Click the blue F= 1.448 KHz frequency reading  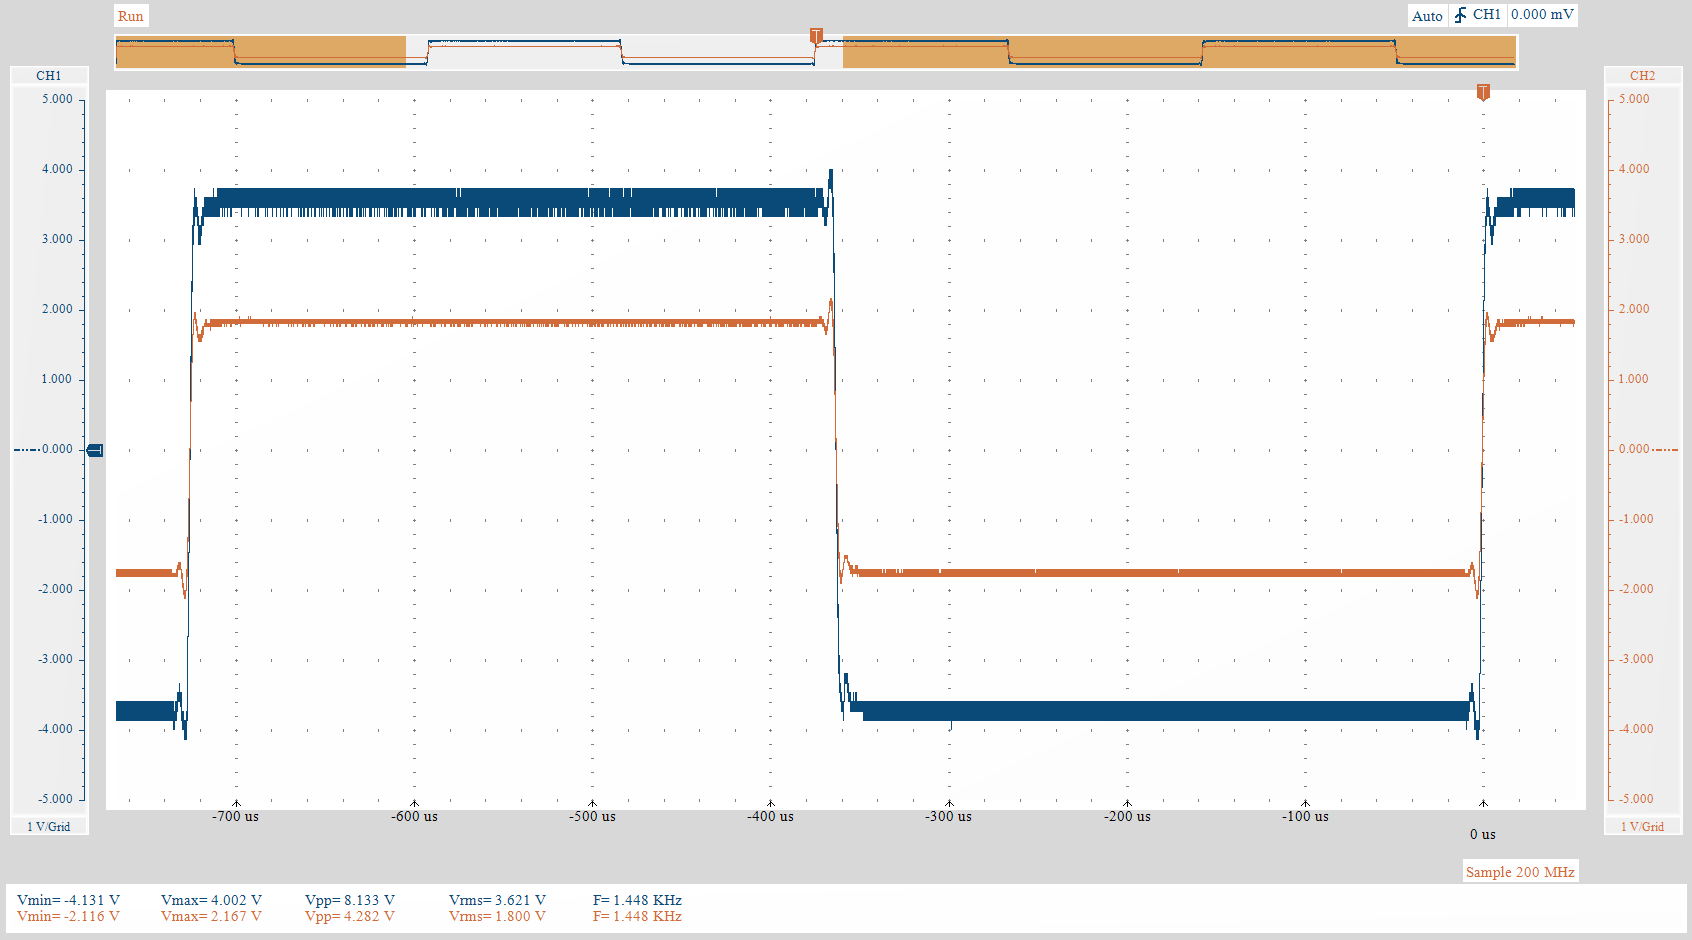click(637, 900)
